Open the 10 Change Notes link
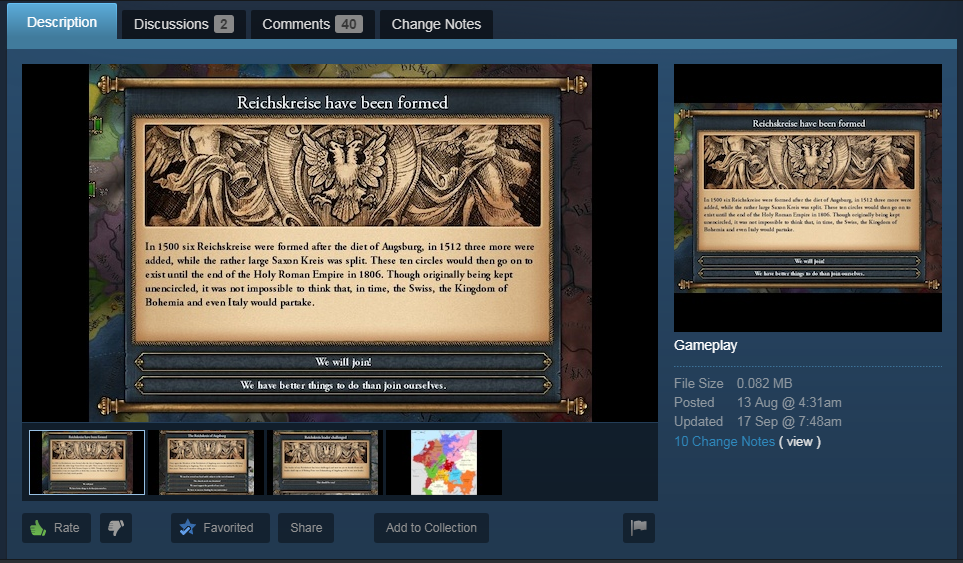The image size is (963, 563). click(x=724, y=441)
